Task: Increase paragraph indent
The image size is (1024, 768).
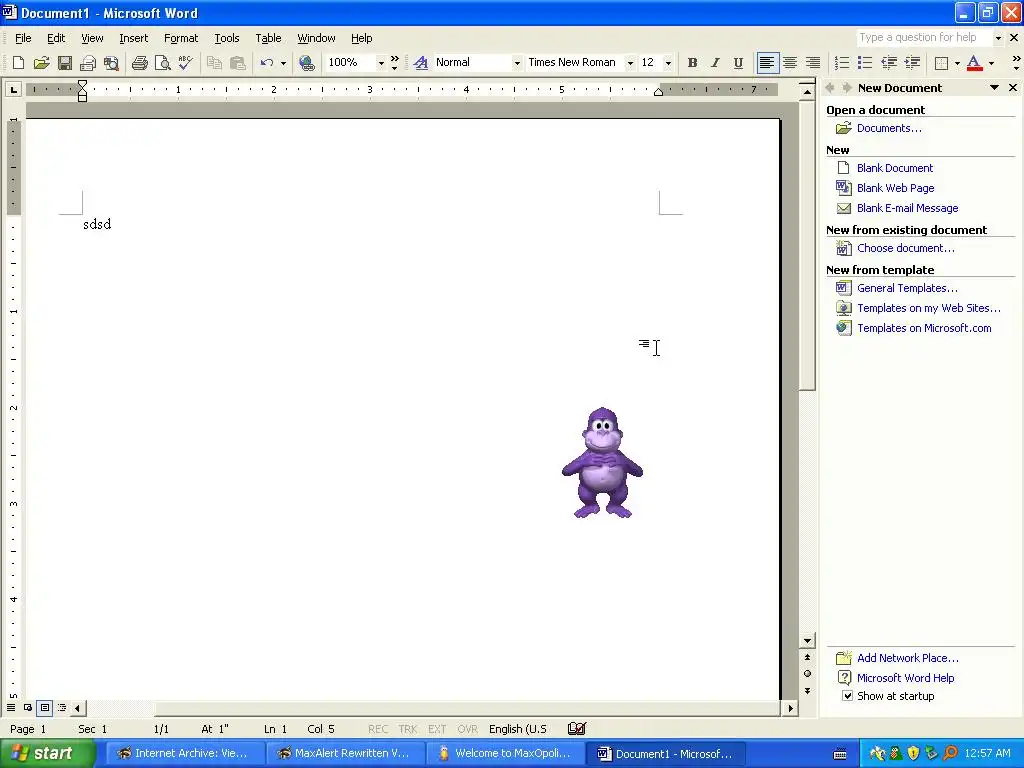Action: click(912, 63)
